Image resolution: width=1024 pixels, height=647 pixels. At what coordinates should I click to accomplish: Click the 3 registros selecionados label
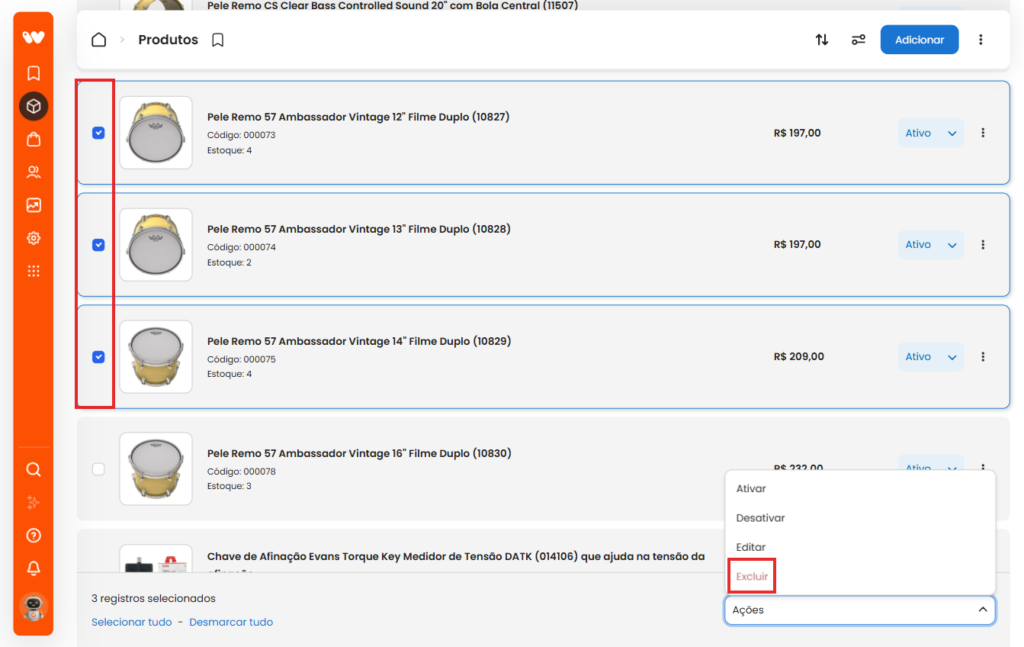(153, 598)
